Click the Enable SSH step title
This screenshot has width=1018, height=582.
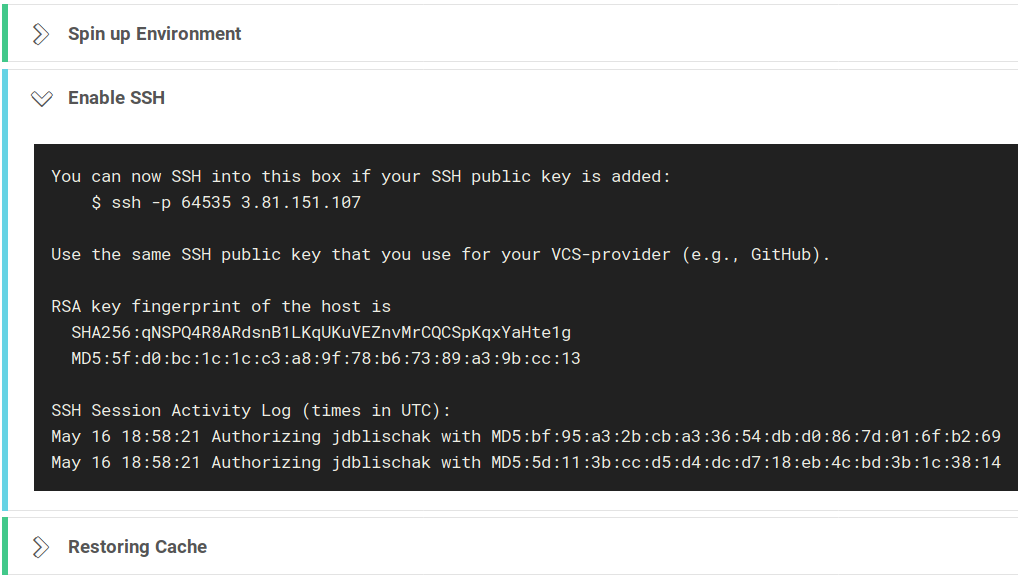click(117, 98)
